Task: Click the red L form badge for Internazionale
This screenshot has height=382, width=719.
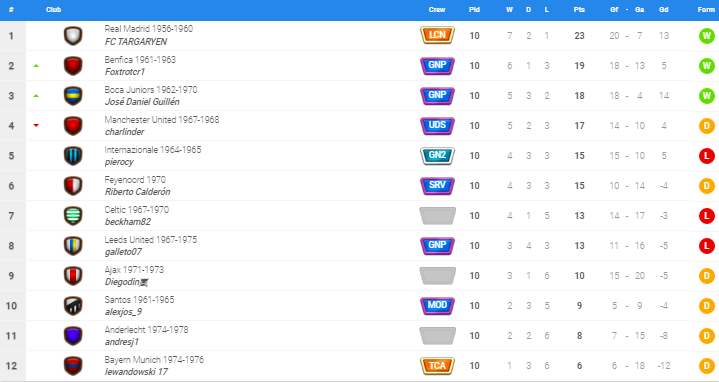Action: coord(707,156)
